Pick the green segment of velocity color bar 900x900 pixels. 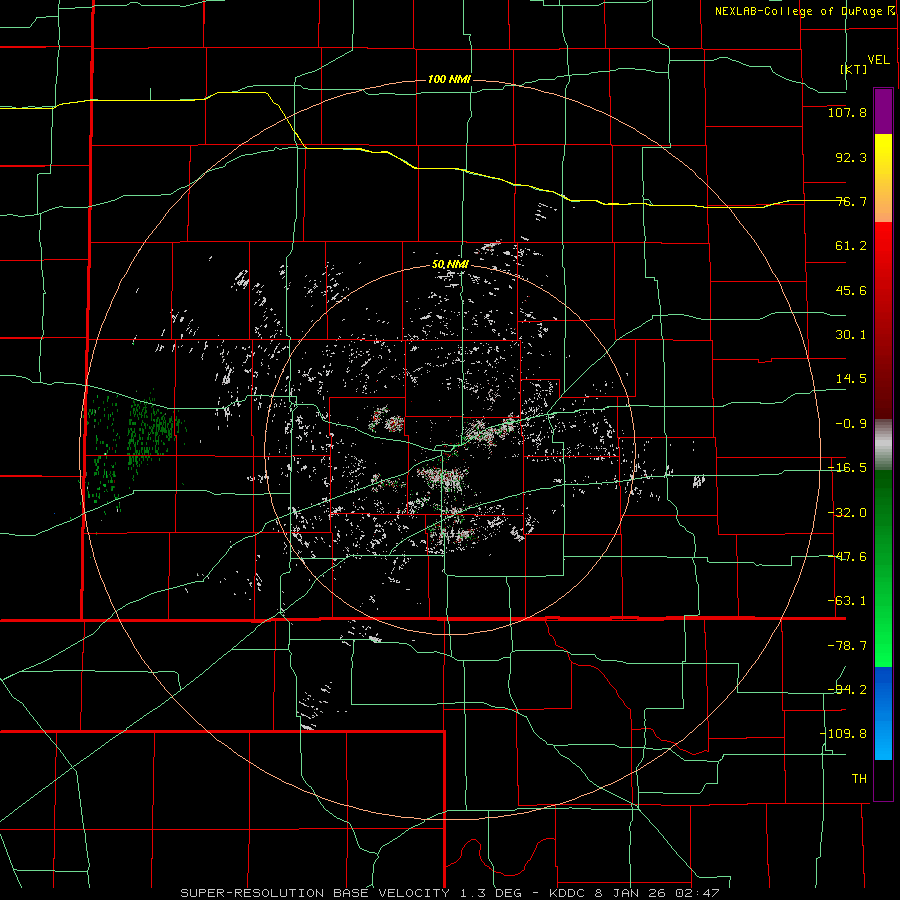coord(883,568)
